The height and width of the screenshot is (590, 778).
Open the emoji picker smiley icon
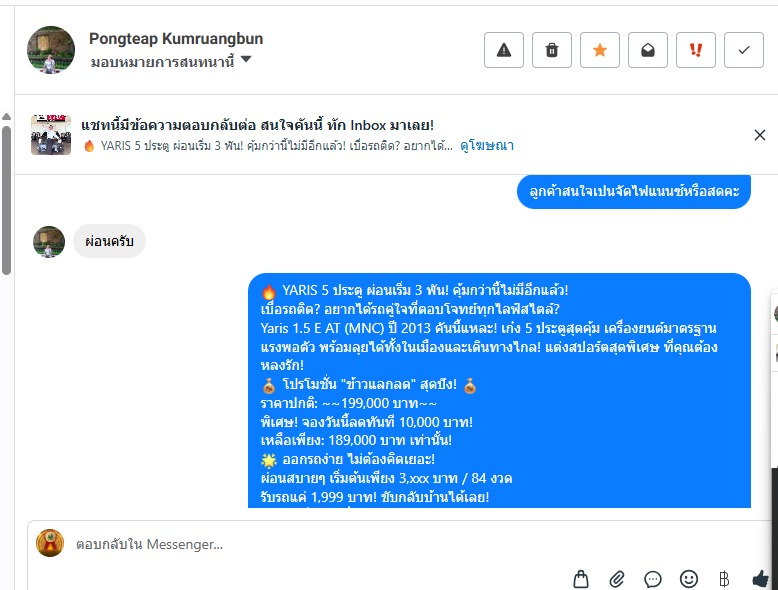click(689, 579)
